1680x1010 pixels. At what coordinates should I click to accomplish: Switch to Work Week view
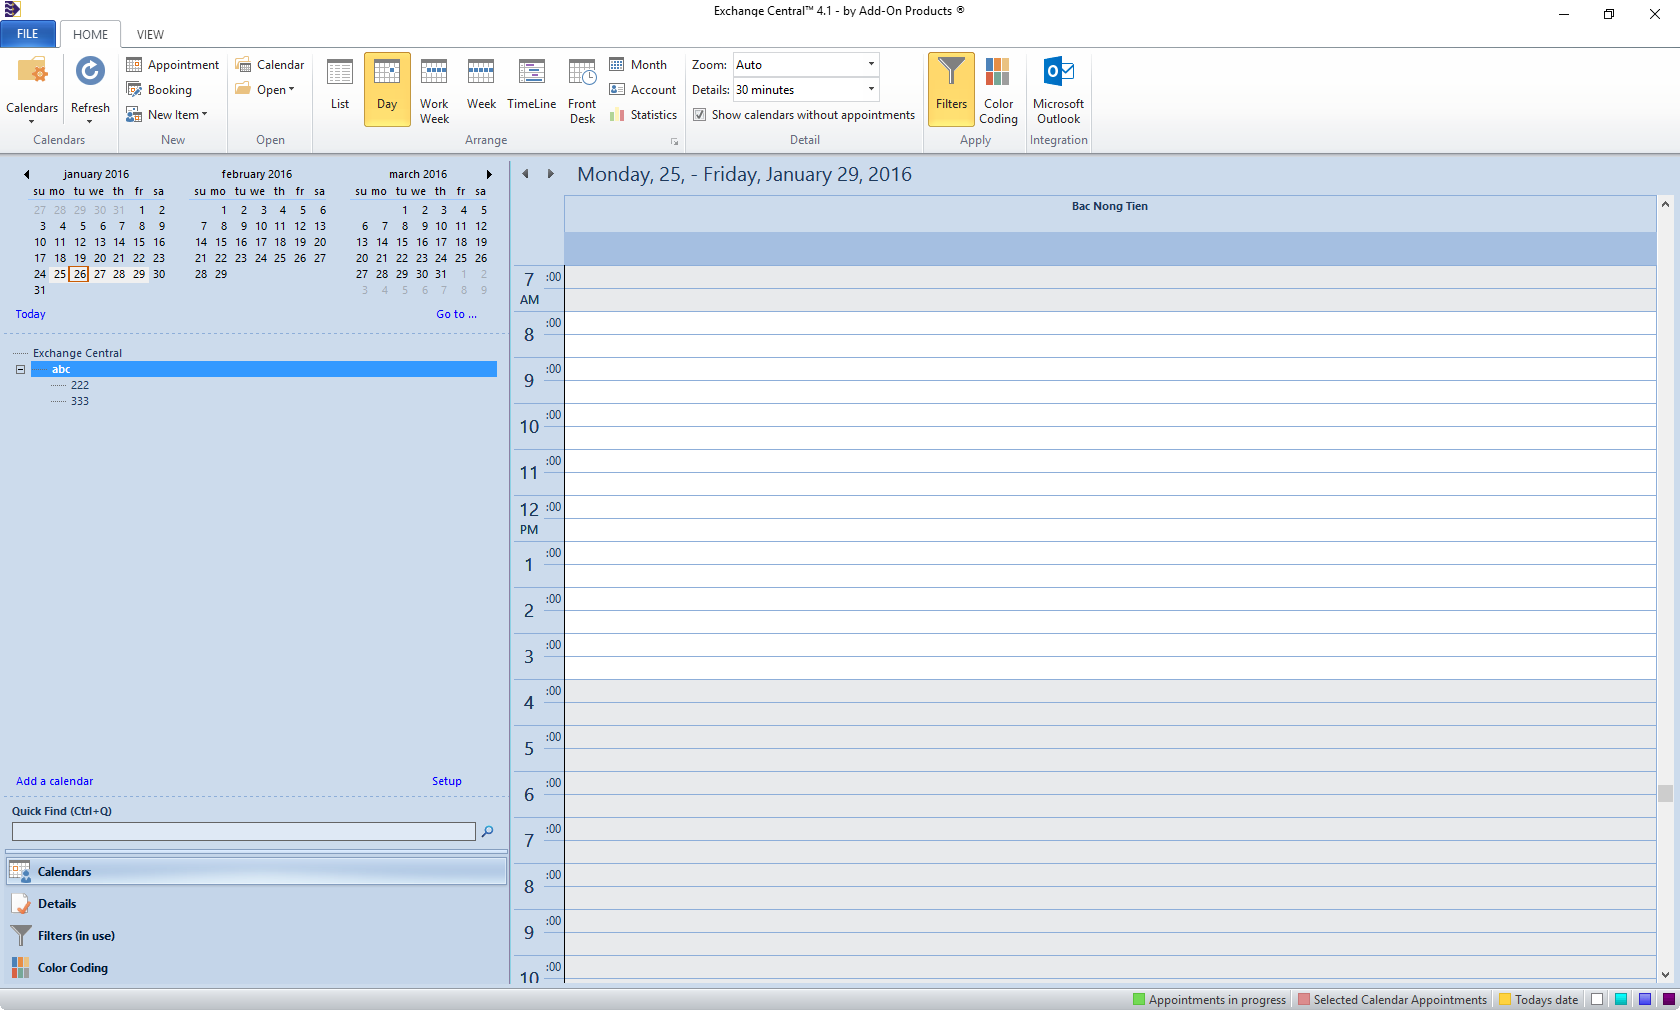(x=434, y=89)
